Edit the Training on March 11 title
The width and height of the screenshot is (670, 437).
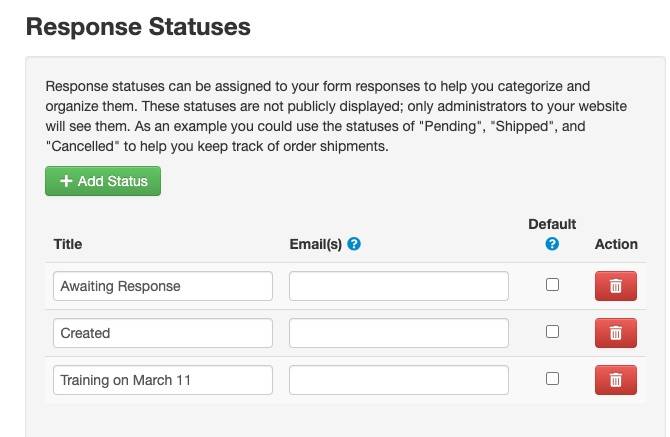pos(163,380)
